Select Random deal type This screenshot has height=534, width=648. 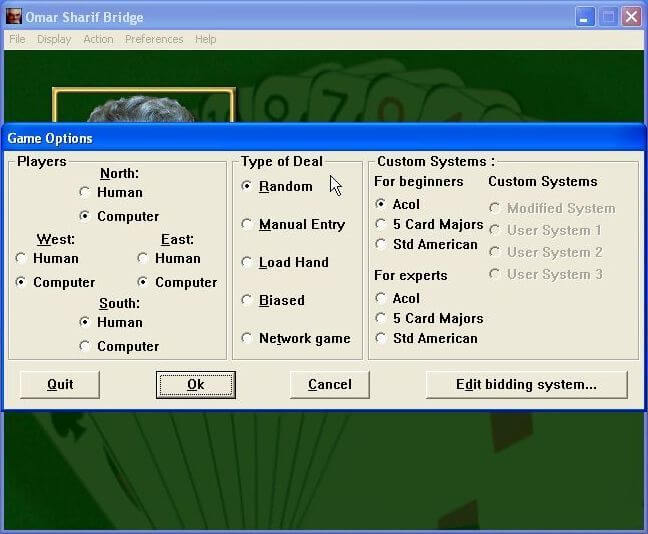pos(276,186)
